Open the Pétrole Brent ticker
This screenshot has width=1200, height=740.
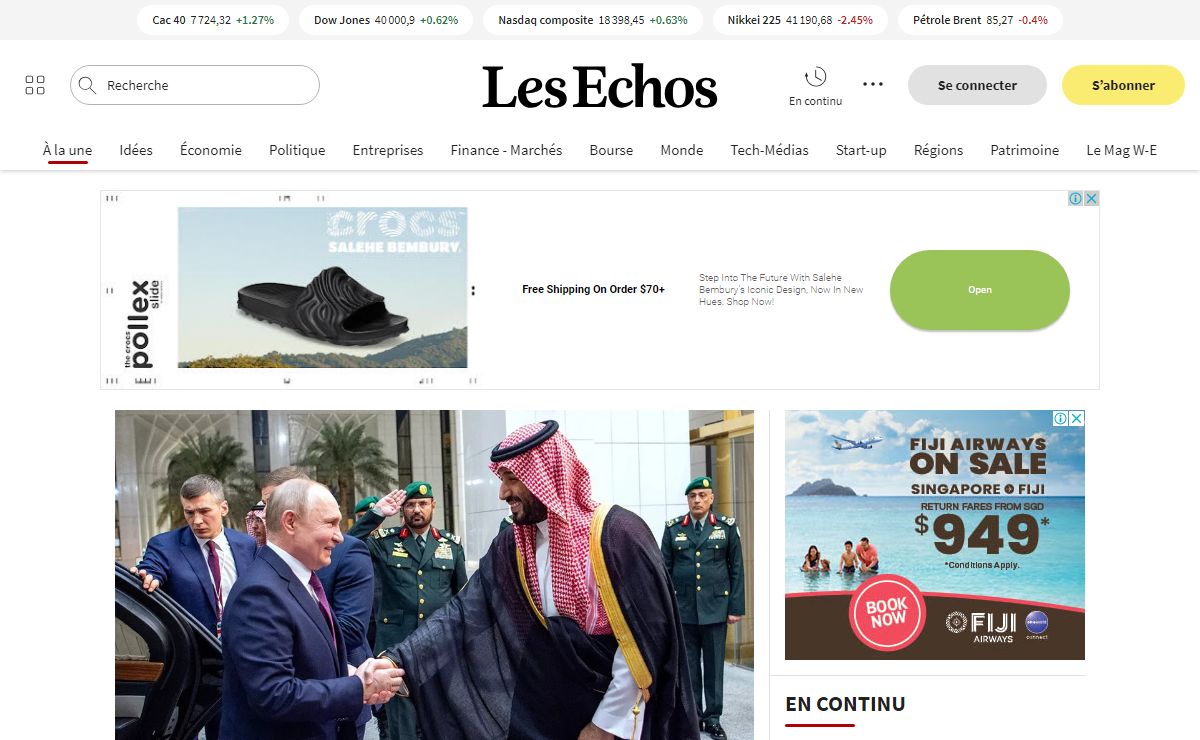coord(980,20)
